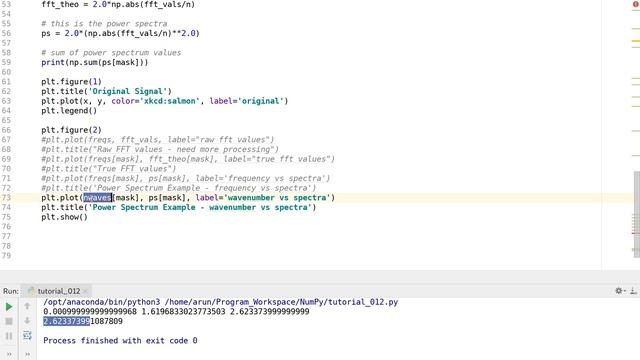The width and height of the screenshot is (640, 360).
Task: Click line number 59 in gutter
Action: tap(6, 62)
